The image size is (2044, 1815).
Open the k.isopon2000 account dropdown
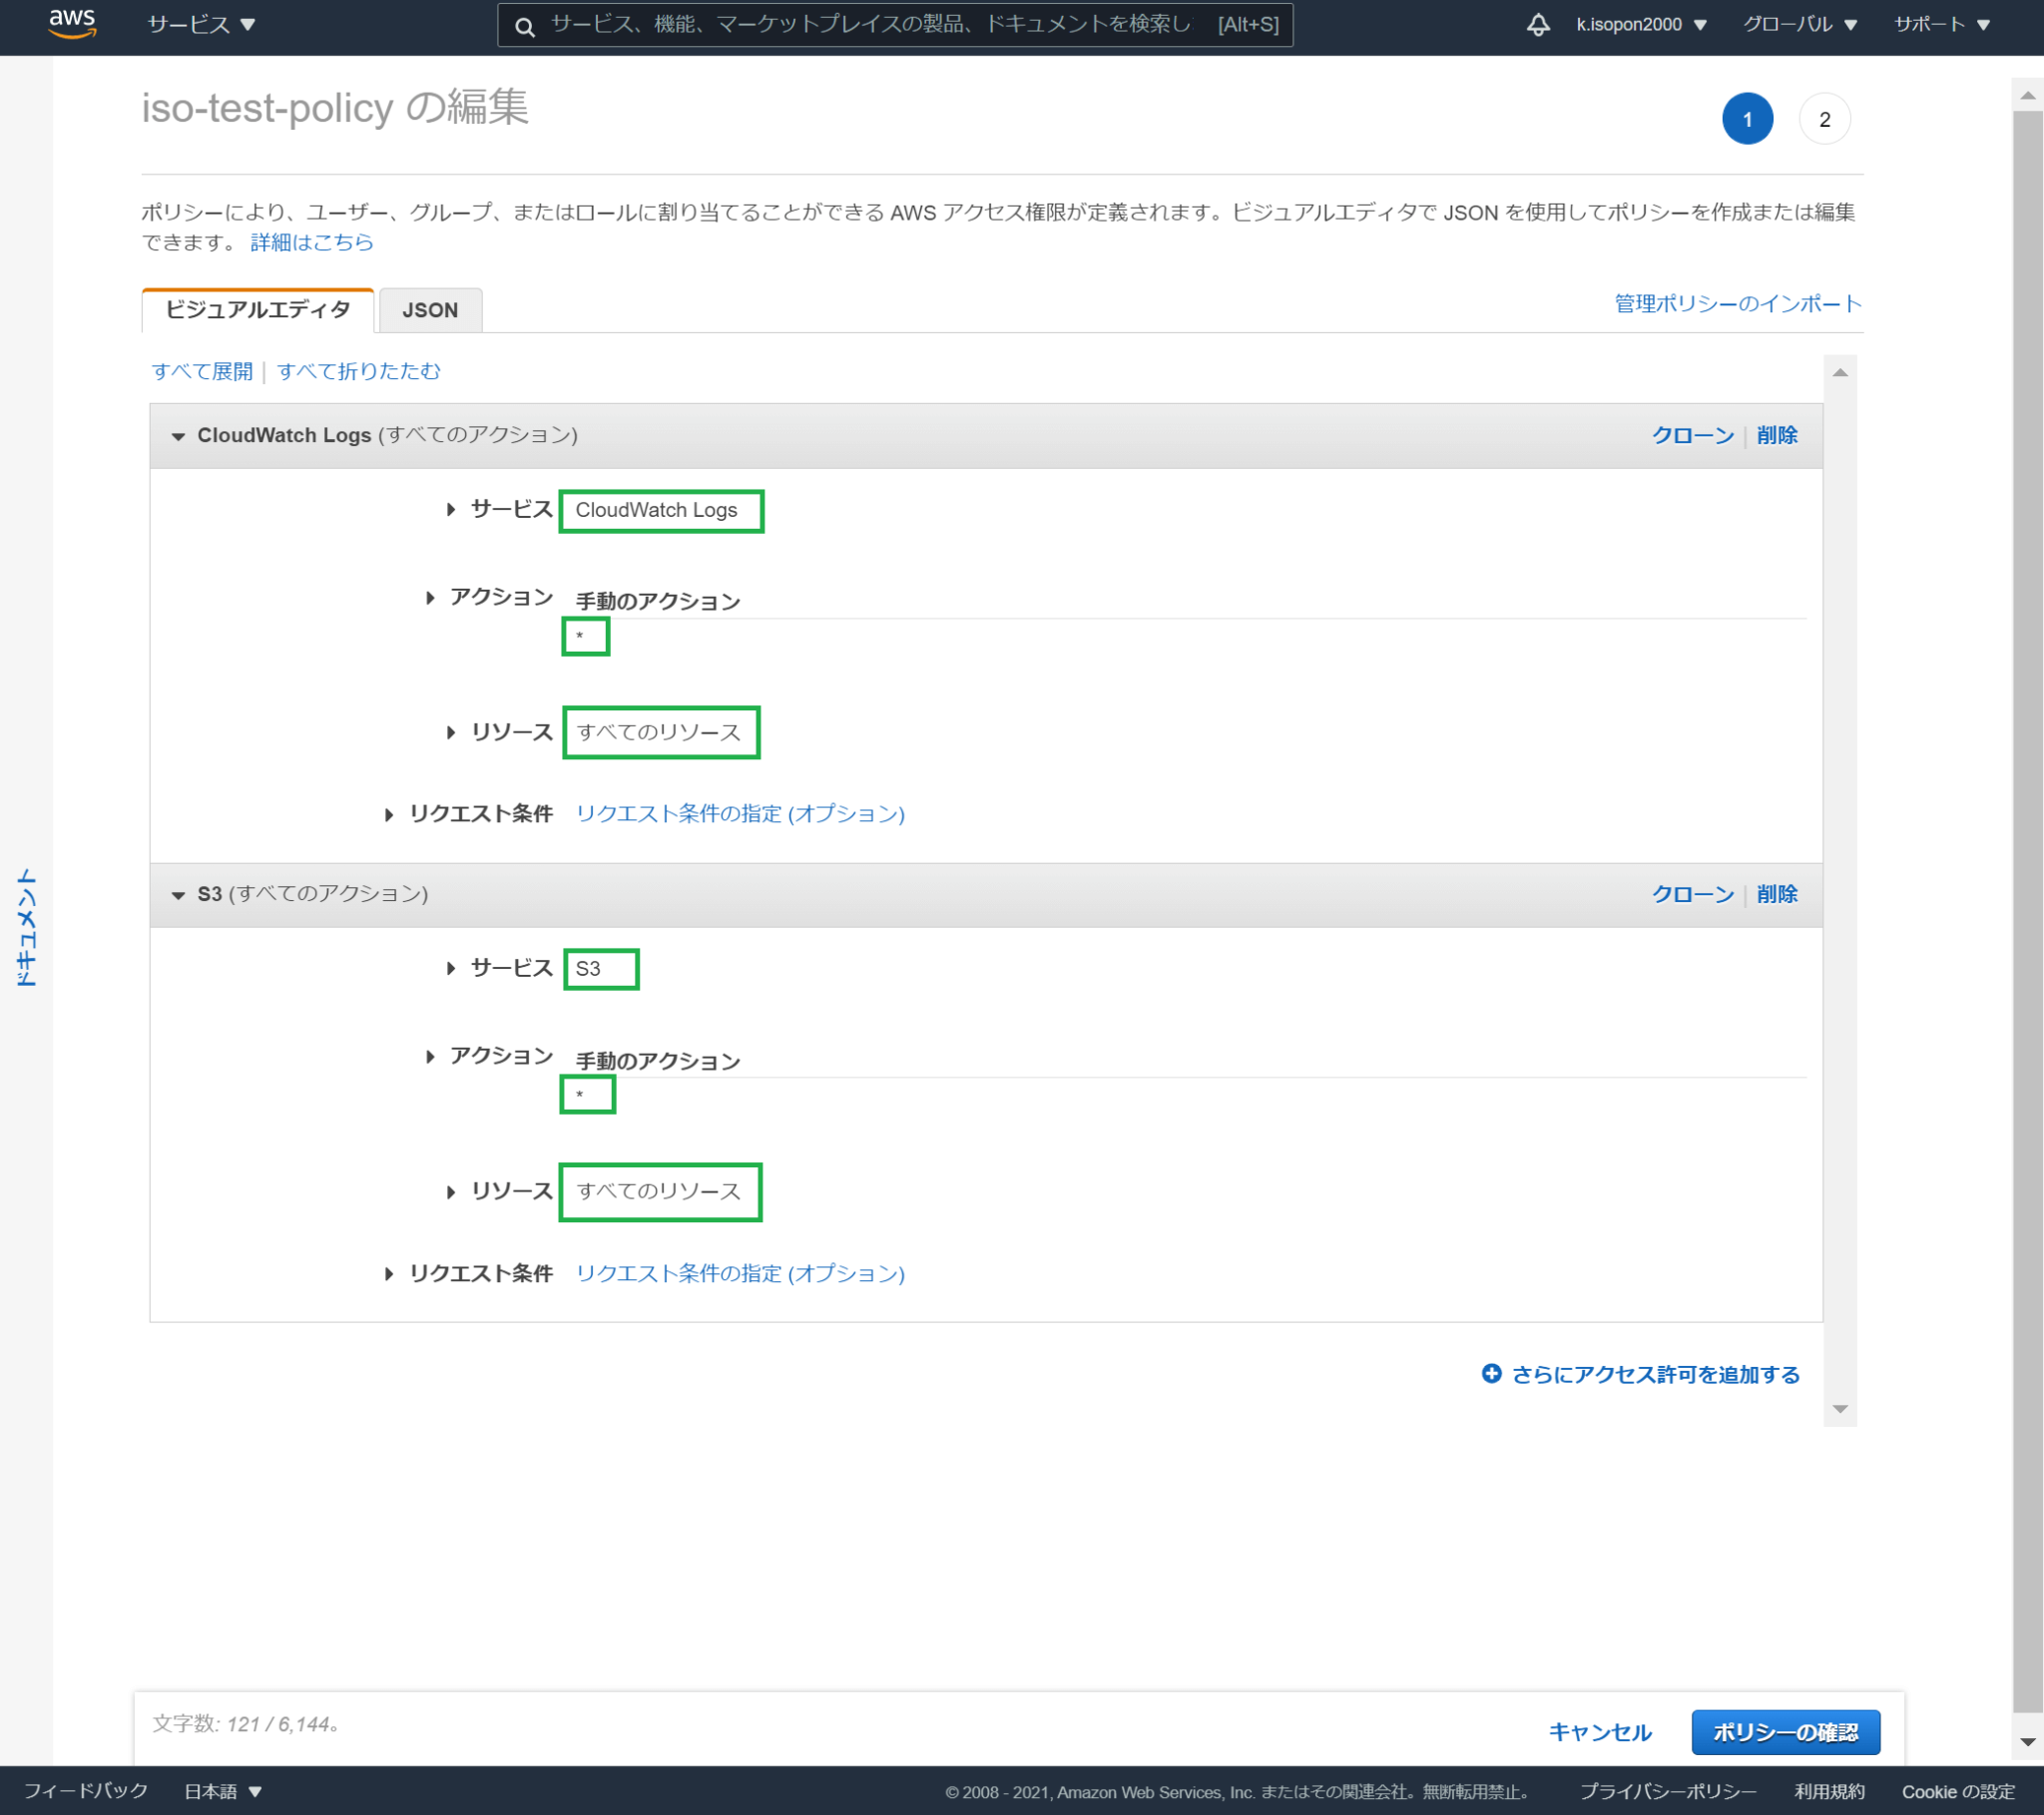pyautogui.click(x=1639, y=24)
